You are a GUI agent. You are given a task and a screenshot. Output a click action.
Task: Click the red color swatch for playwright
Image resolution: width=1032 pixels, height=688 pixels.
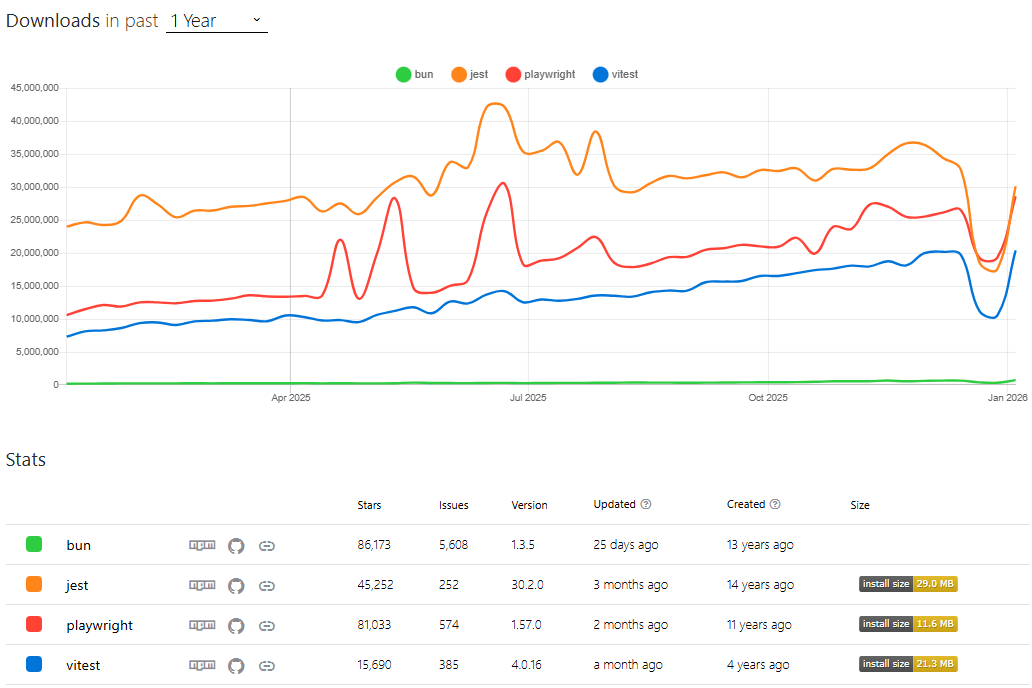tap(34, 625)
